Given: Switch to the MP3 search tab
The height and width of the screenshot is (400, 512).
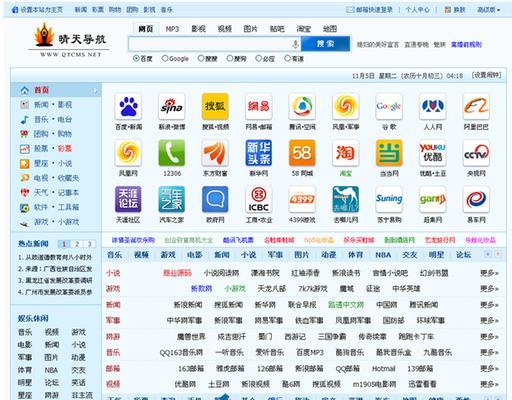Looking at the screenshot, I should coord(172,29).
